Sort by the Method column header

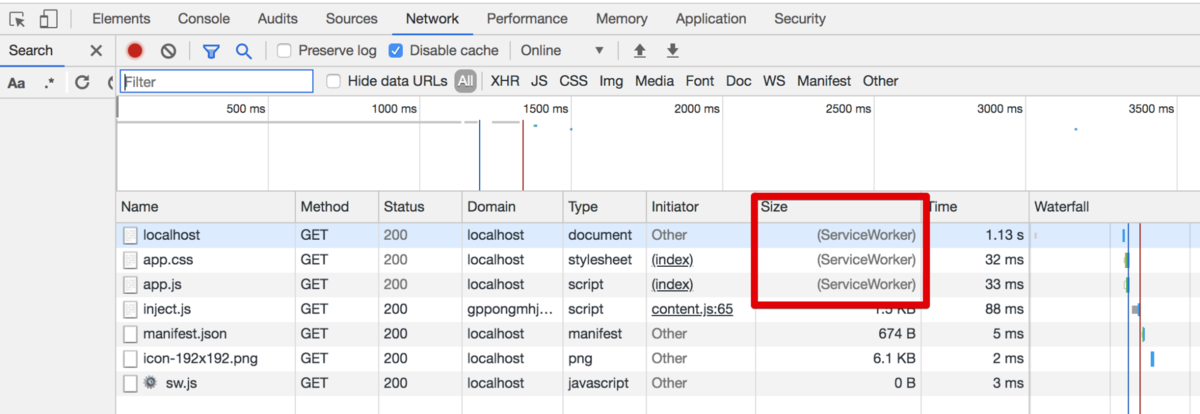click(x=337, y=207)
